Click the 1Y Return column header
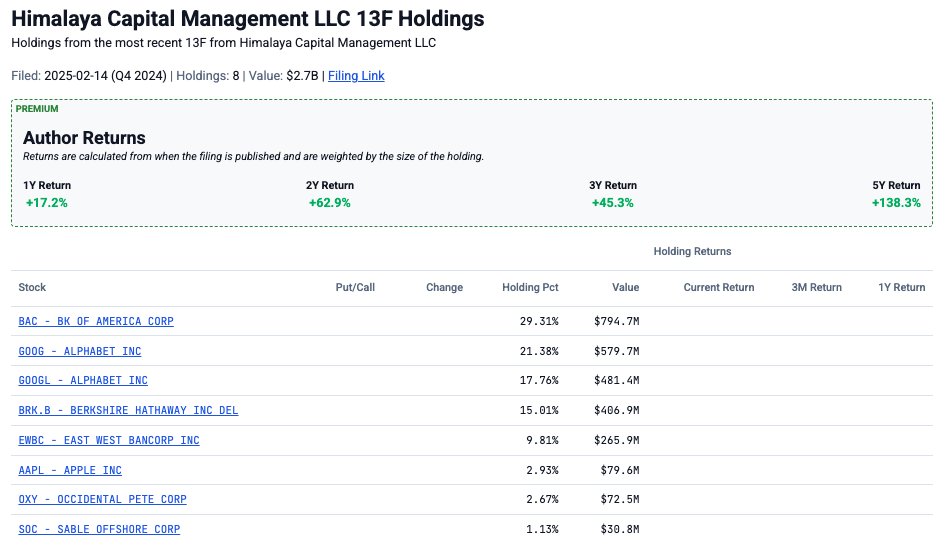The height and width of the screenshot is (560, 950). (x=902, y=287)
